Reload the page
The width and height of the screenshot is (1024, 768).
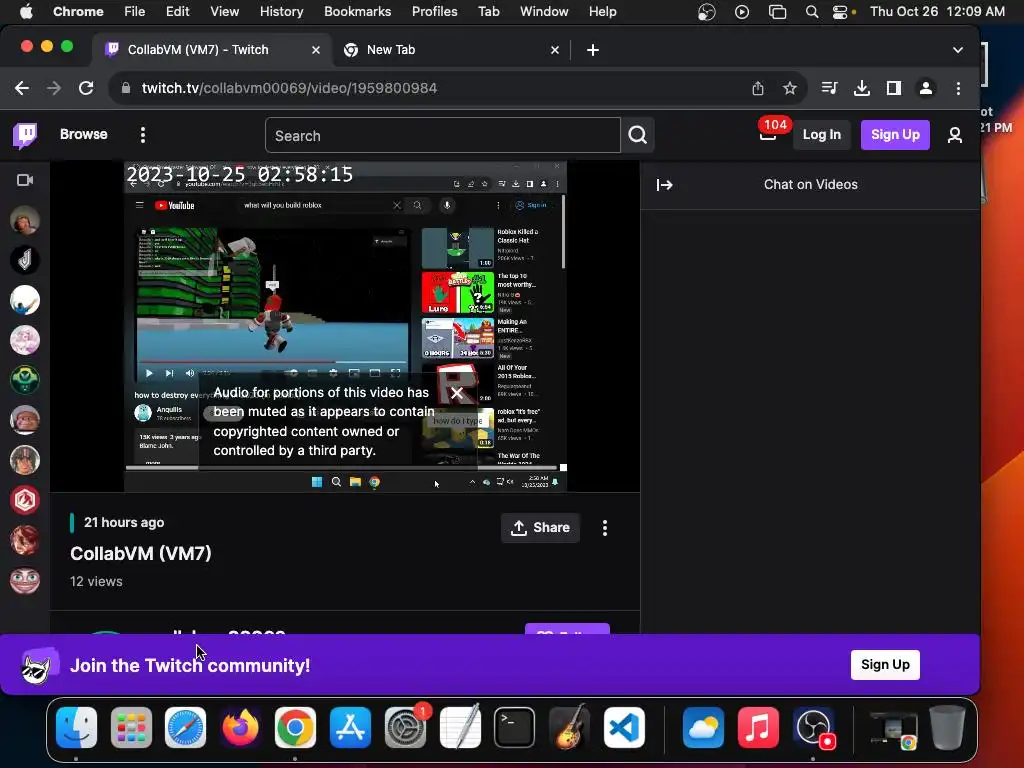tap(86, 88)
